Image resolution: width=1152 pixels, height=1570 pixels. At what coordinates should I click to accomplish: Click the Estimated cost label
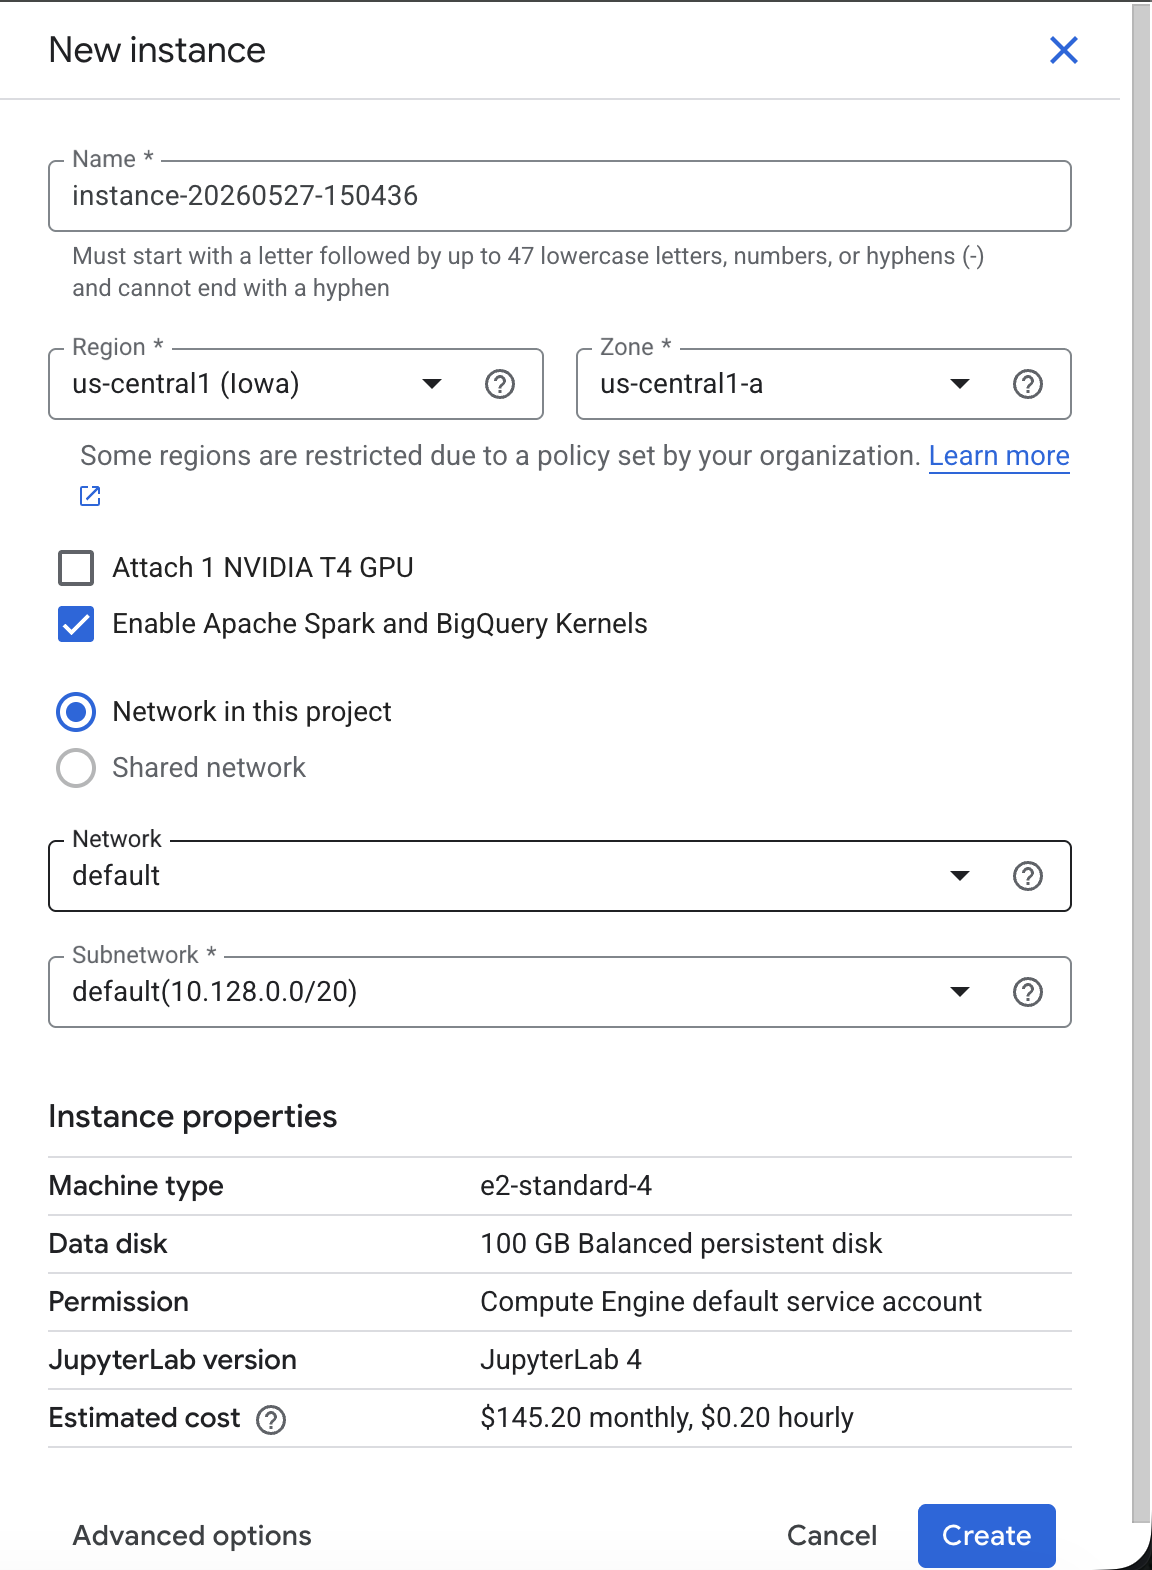tap(145, 1418)
